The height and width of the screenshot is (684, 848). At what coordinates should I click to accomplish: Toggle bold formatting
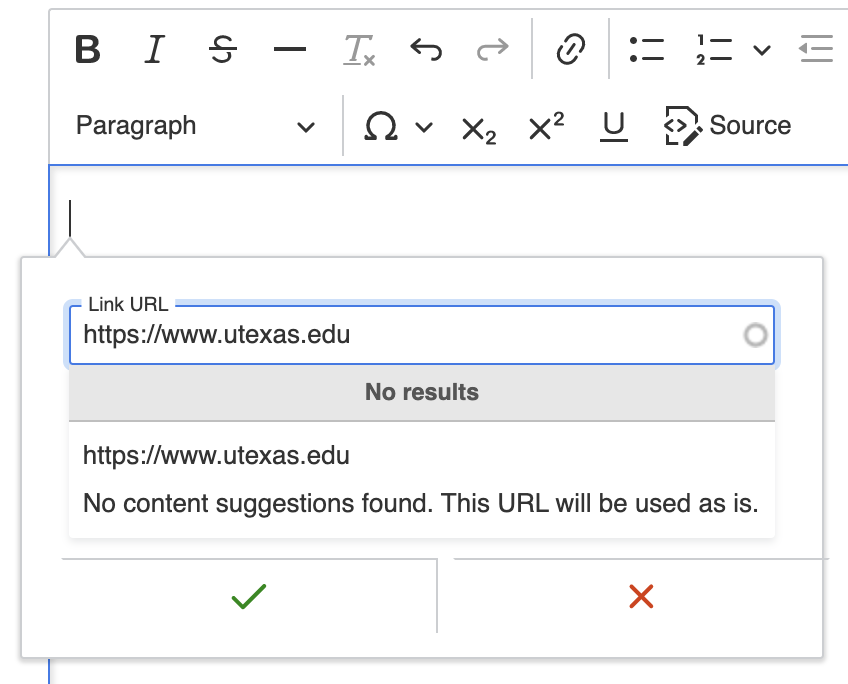point(88,49)
